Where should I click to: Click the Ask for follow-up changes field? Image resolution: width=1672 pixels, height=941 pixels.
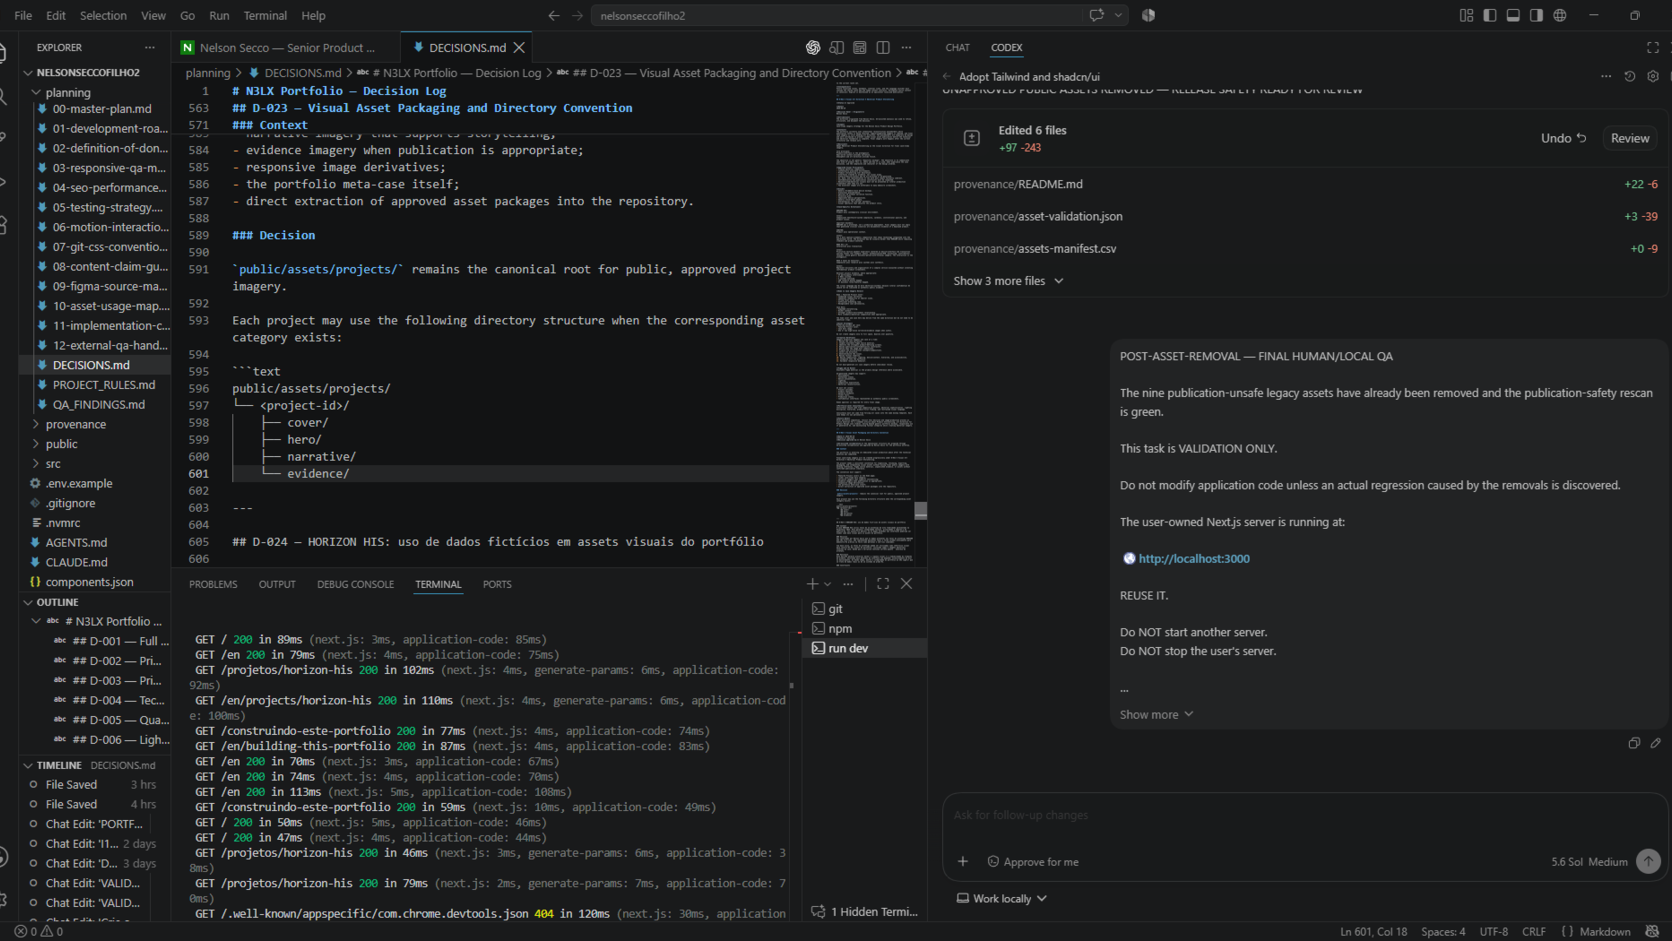click(x=1302, y=816)
